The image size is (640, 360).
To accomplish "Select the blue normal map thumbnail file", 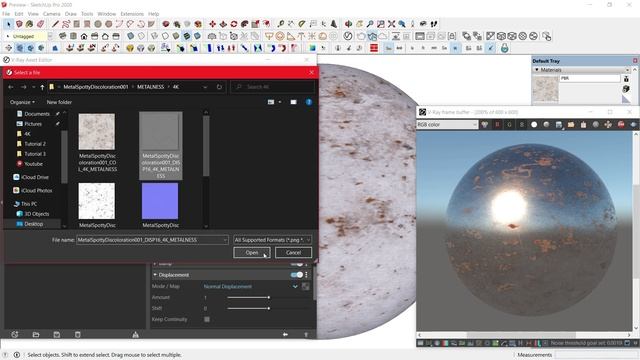I will click(x=160, y=201).
